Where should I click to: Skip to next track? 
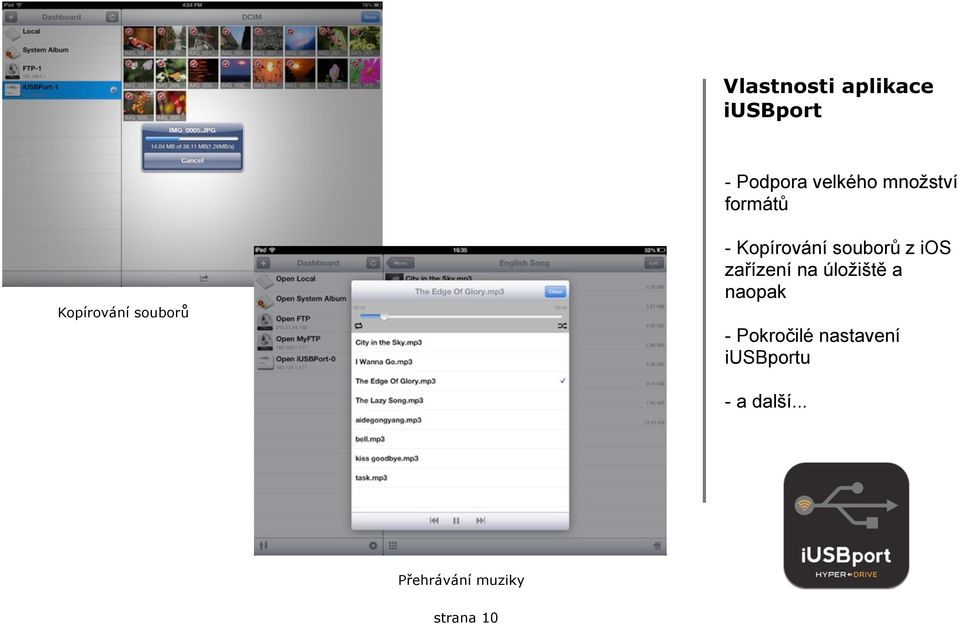tap(481, 521)
